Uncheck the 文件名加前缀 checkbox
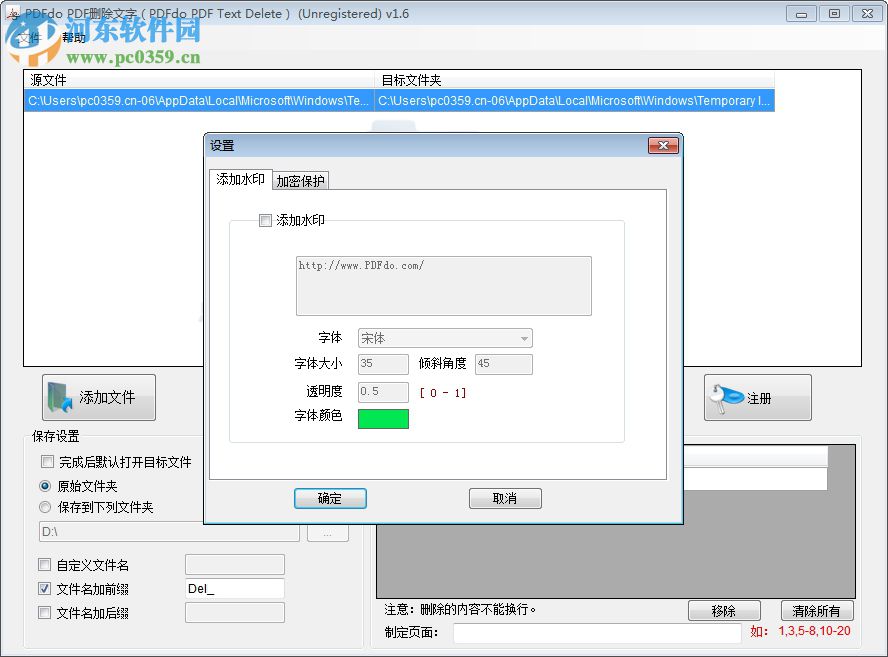This screenshot has width=888, height=657. 44,588
